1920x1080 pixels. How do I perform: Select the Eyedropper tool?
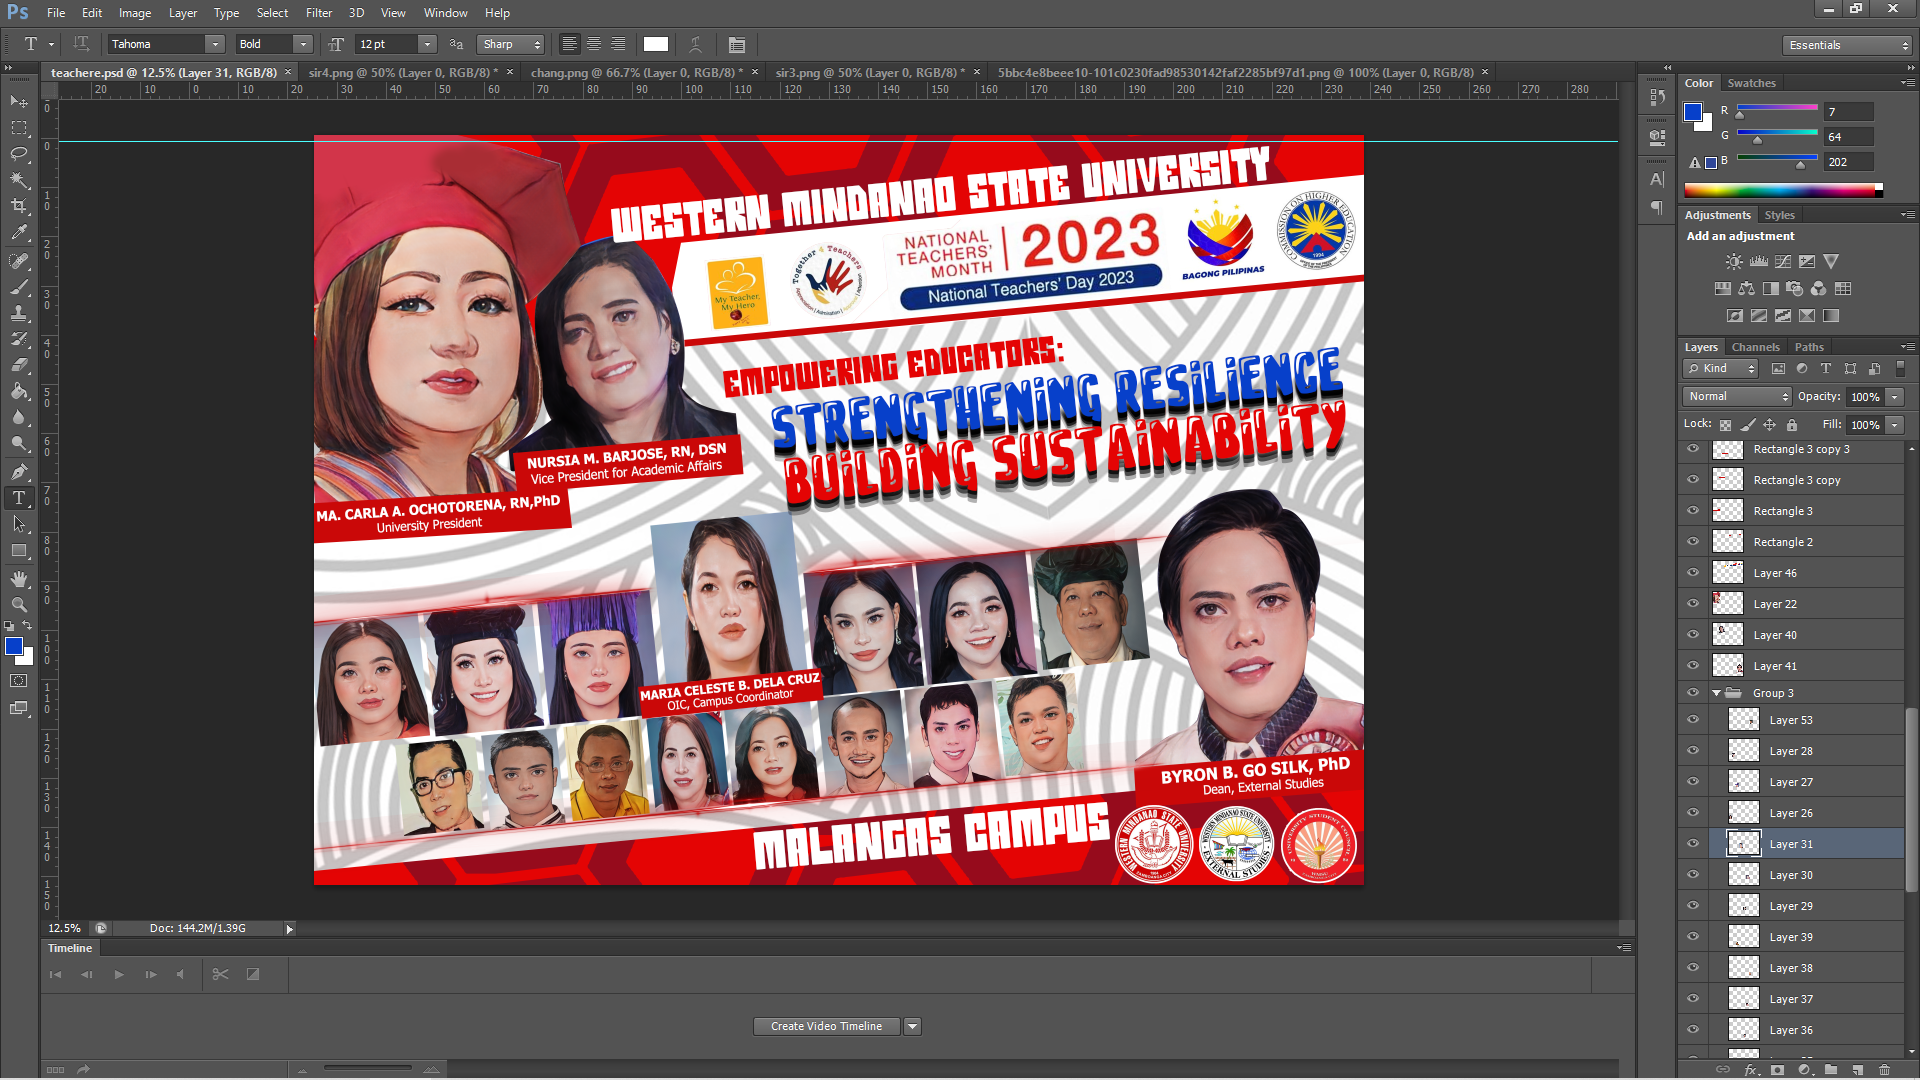[x=19, y=232]
